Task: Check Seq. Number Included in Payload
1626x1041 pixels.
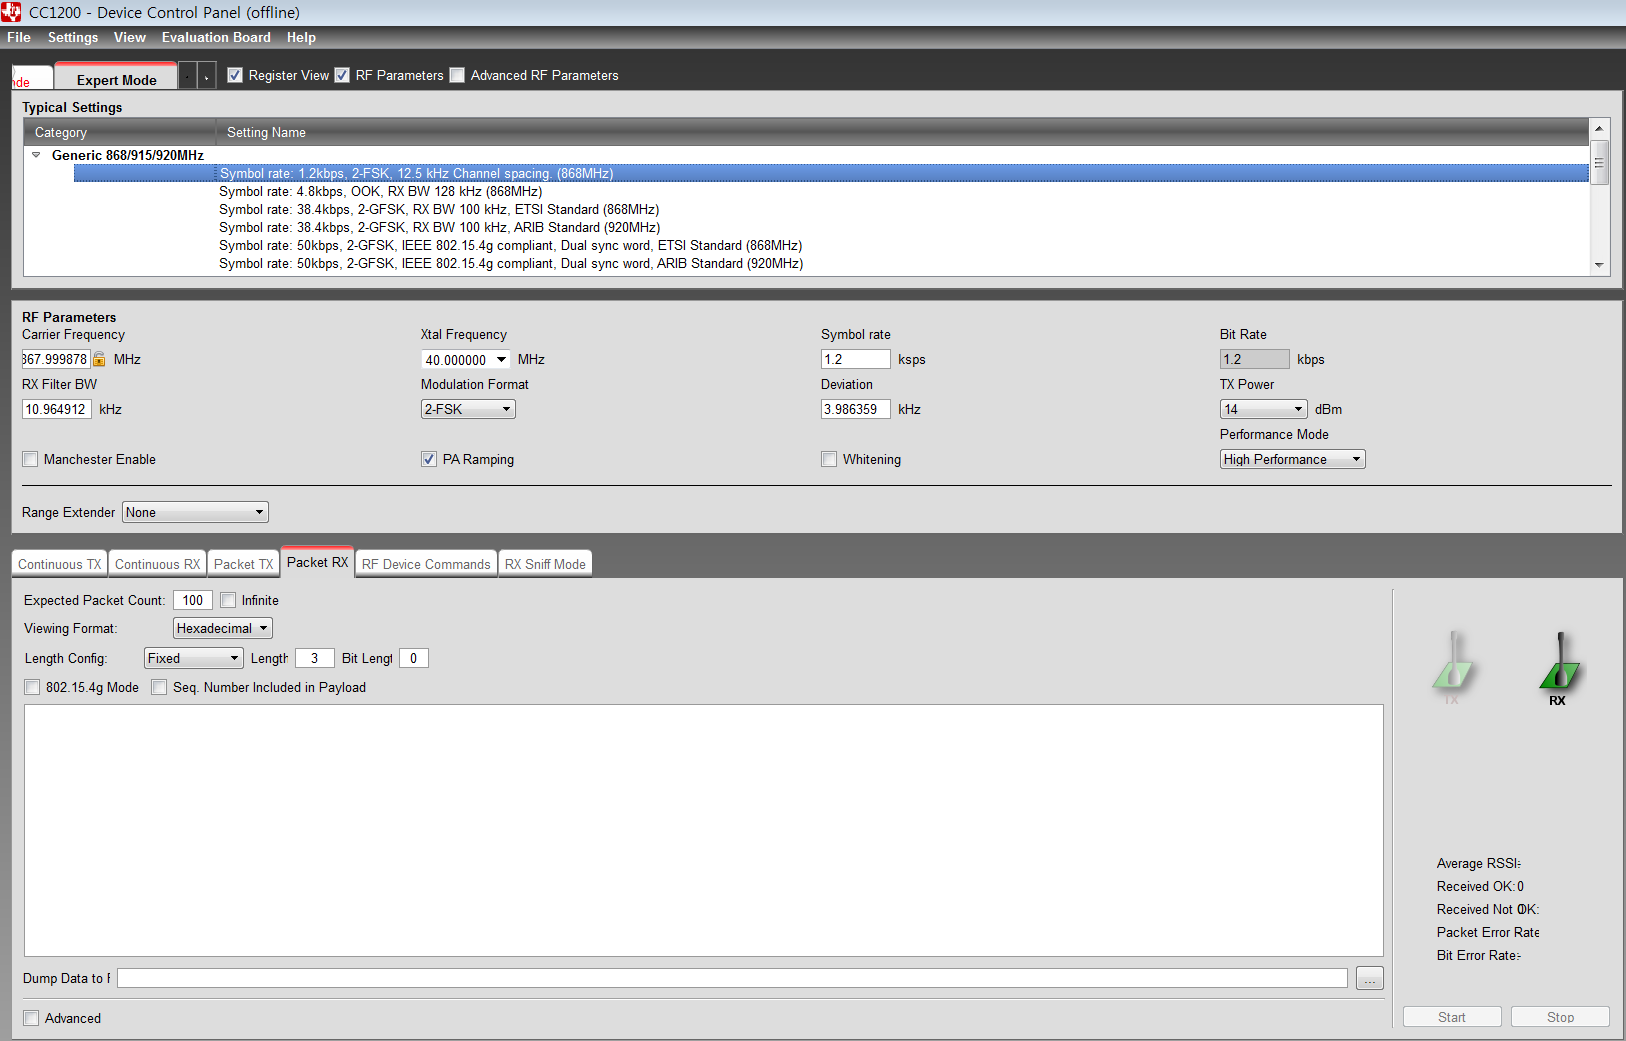Action: point(159,687)
